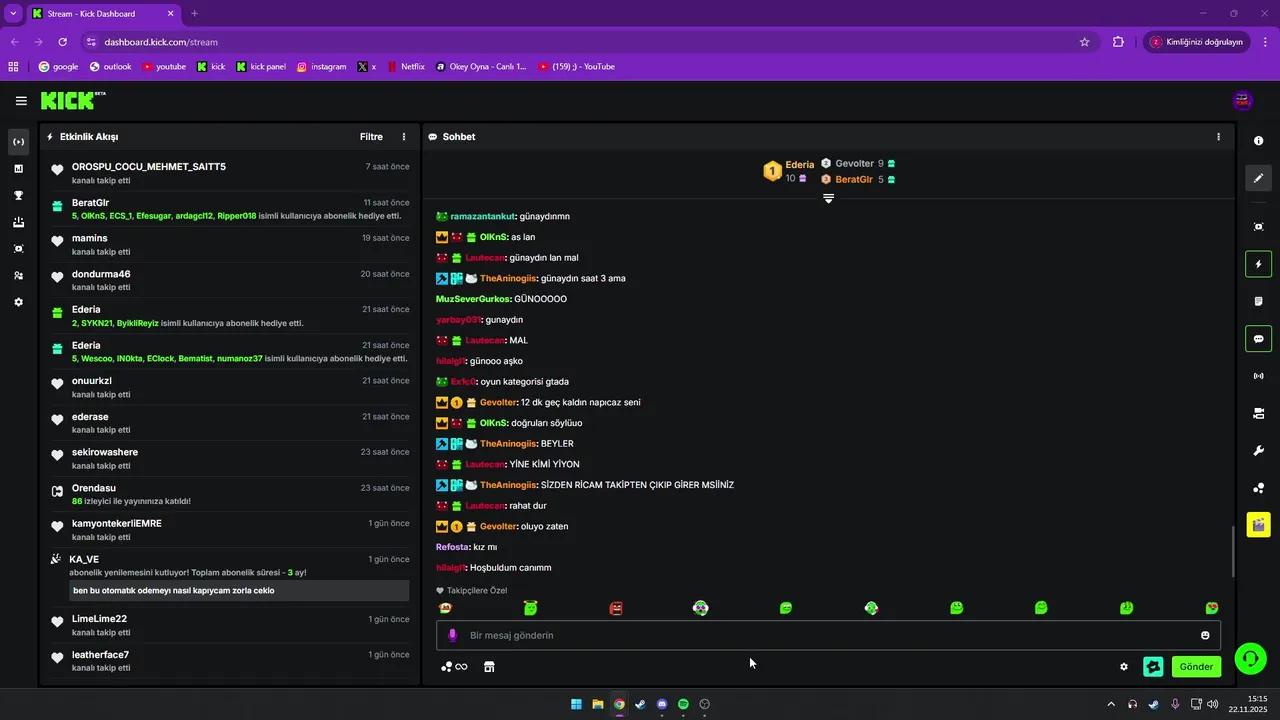Select the red robot emote in quick row
1280x720 pixels.
(x=616, y=608)
